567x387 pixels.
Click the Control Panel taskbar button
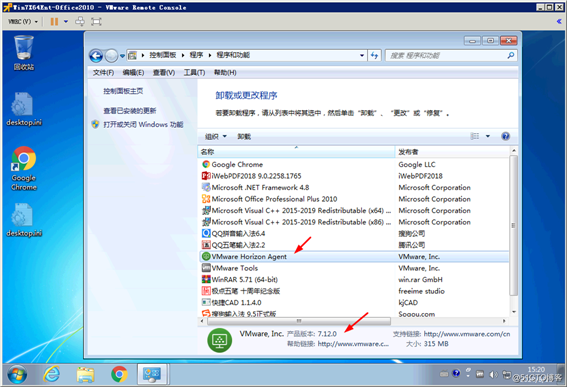coord(152,374)
